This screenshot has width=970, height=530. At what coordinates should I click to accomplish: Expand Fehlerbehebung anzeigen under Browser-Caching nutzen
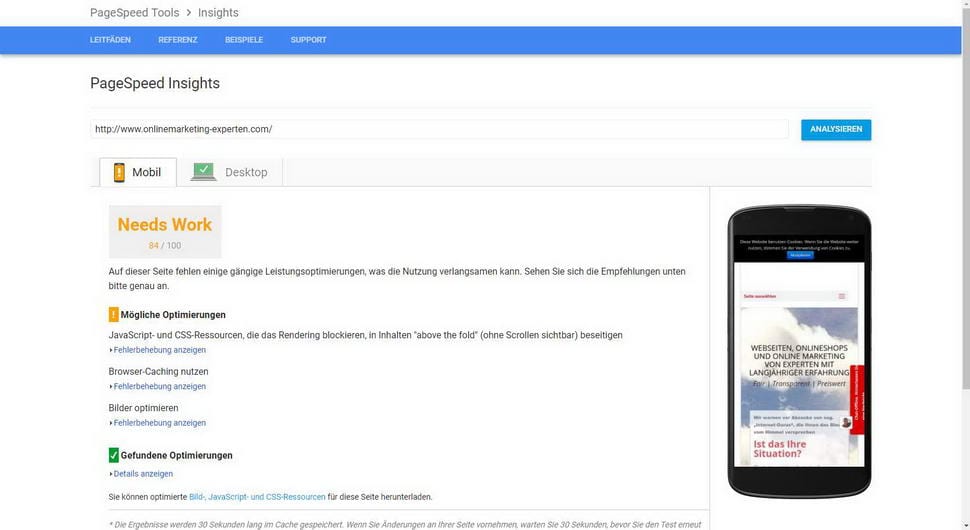[x=158, y=387]
